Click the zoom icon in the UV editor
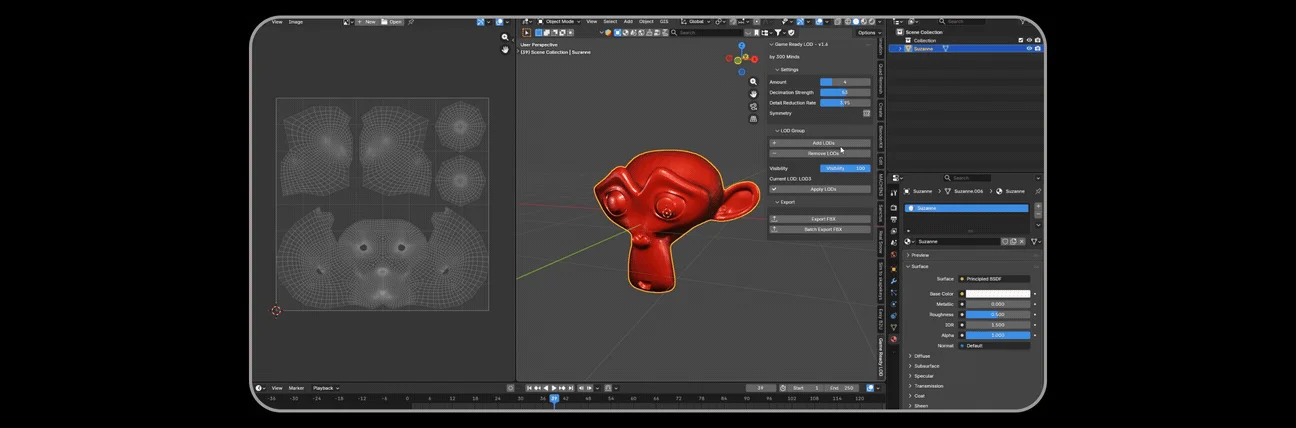1296x428 pixels. click(x=505, y=37)
